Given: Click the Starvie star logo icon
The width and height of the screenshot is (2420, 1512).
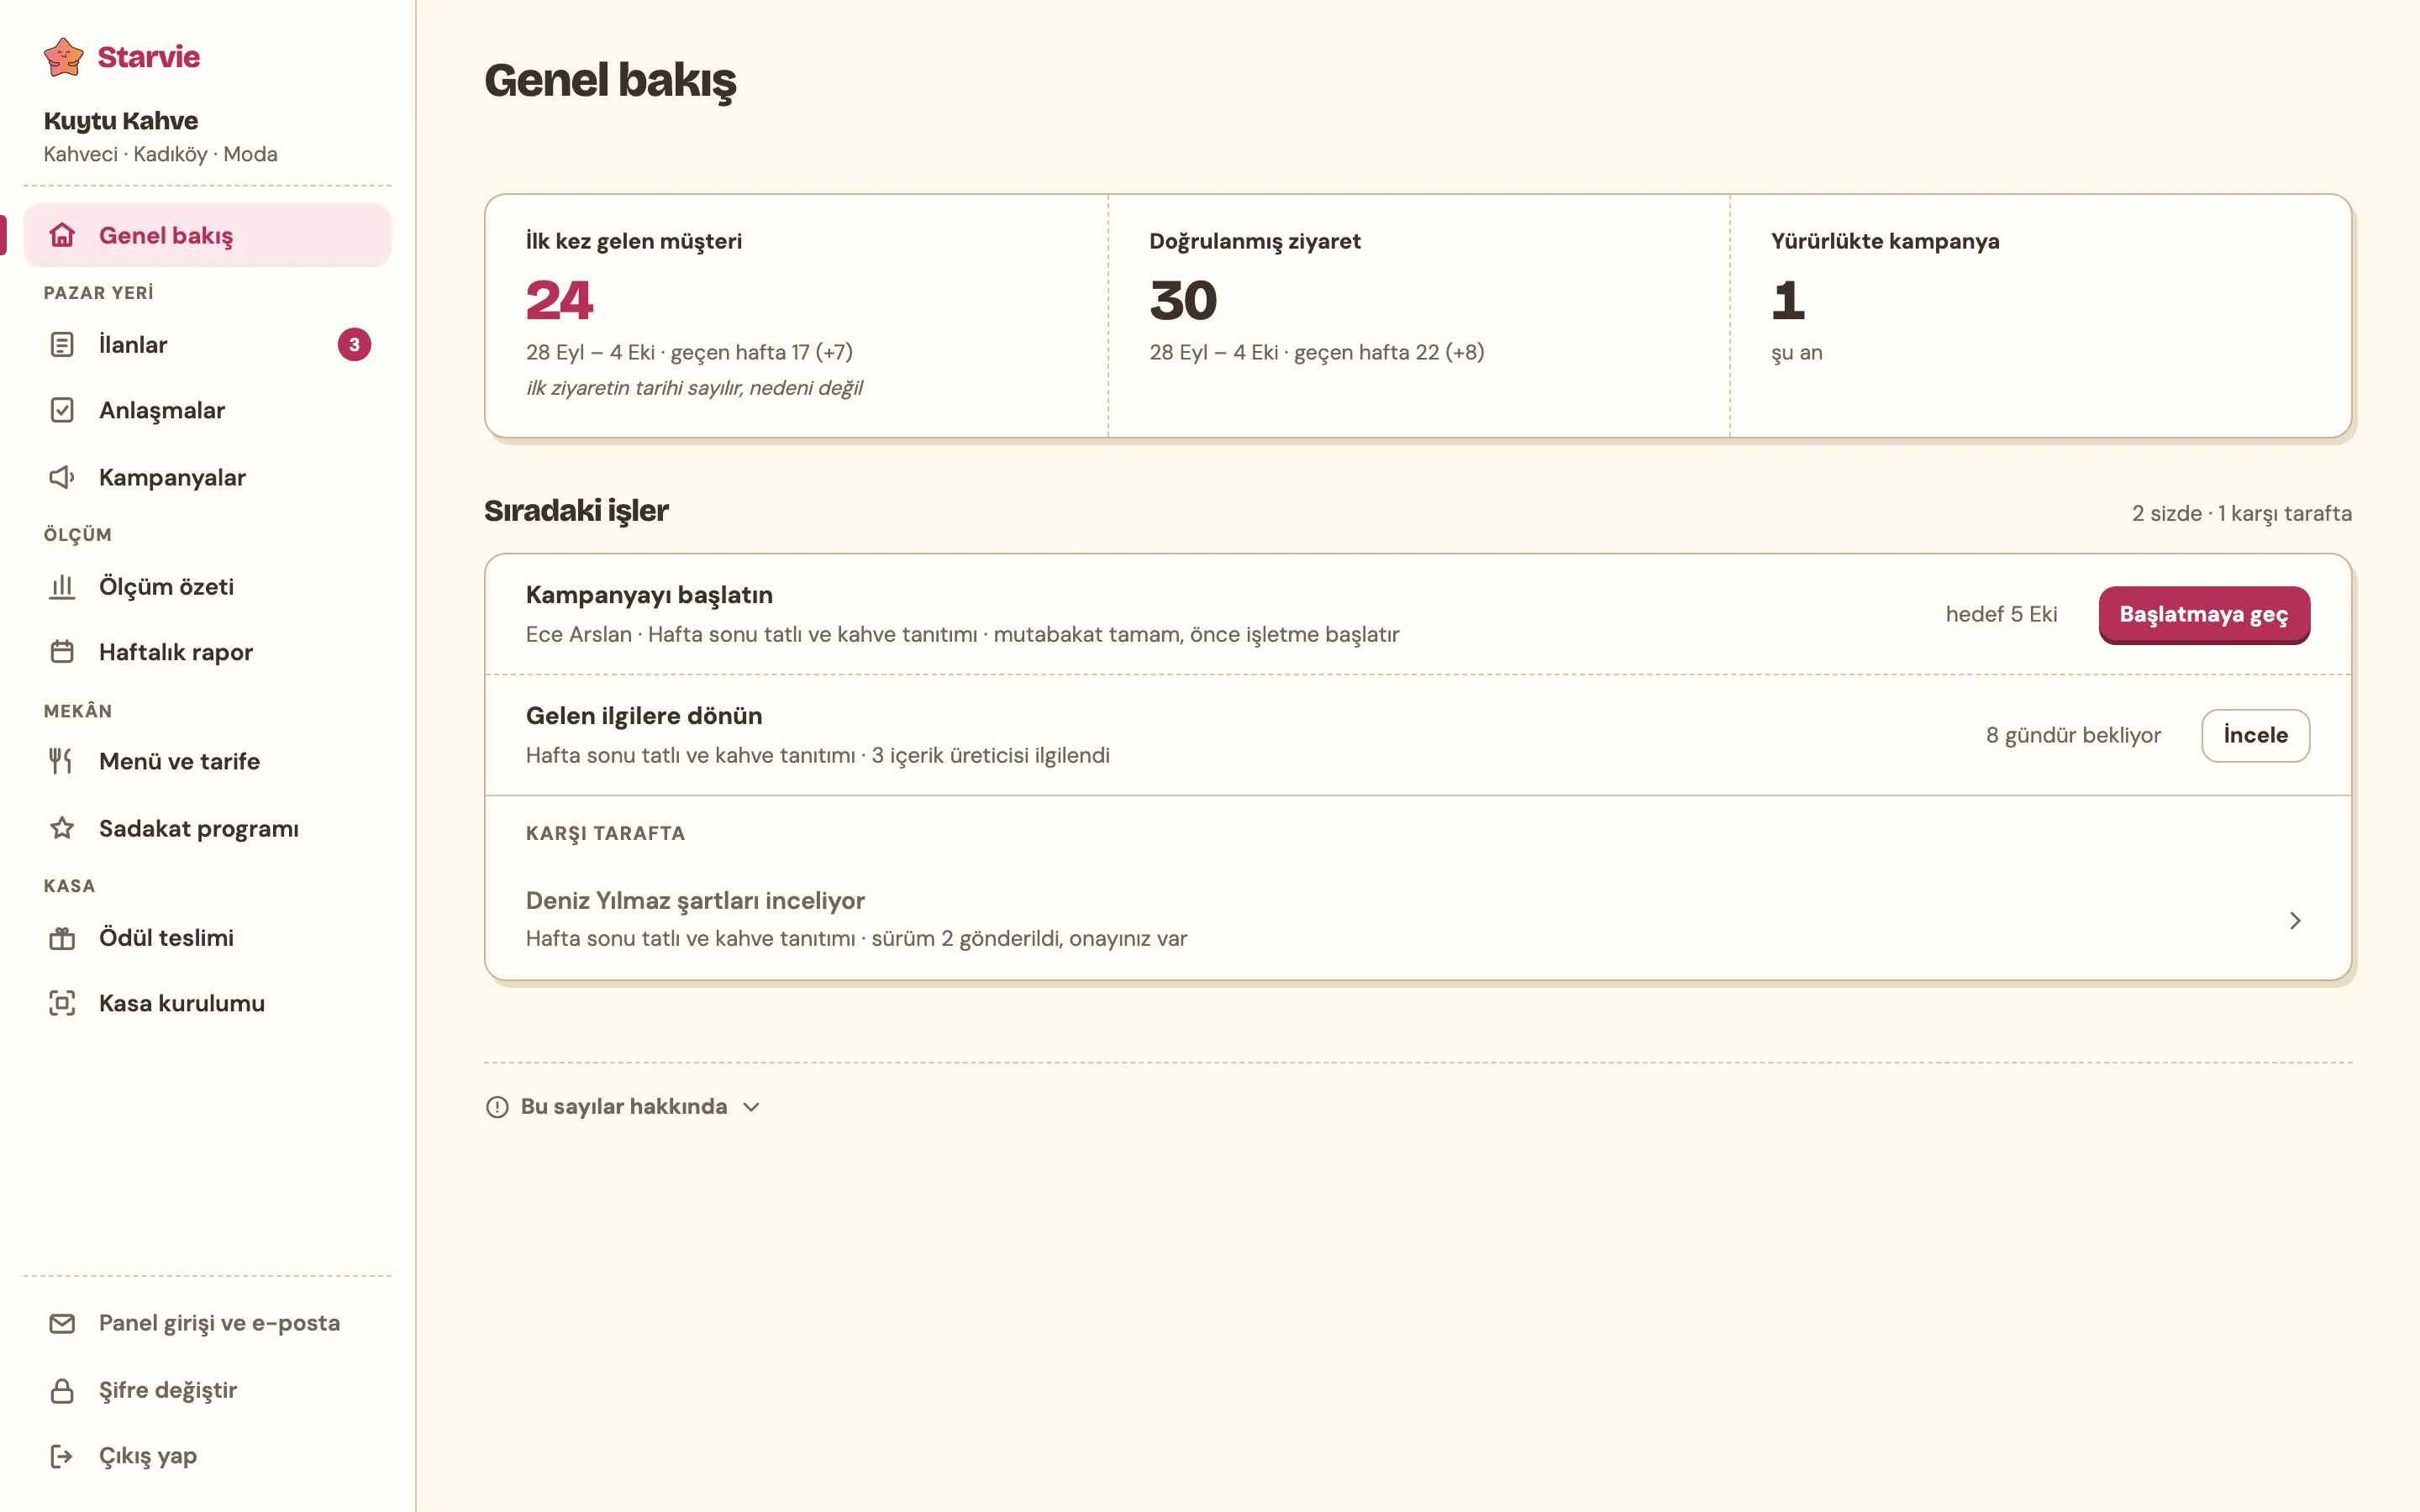Looking at the screenshot, I should point(64,57).
